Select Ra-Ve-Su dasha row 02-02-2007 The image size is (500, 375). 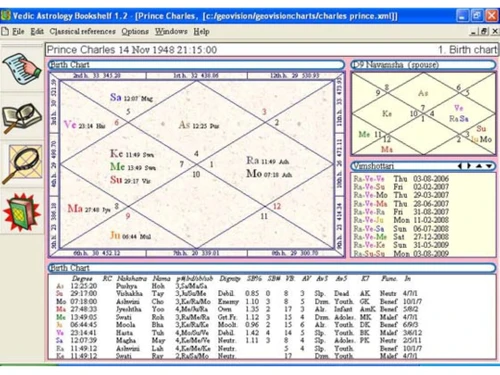[401, 187]
